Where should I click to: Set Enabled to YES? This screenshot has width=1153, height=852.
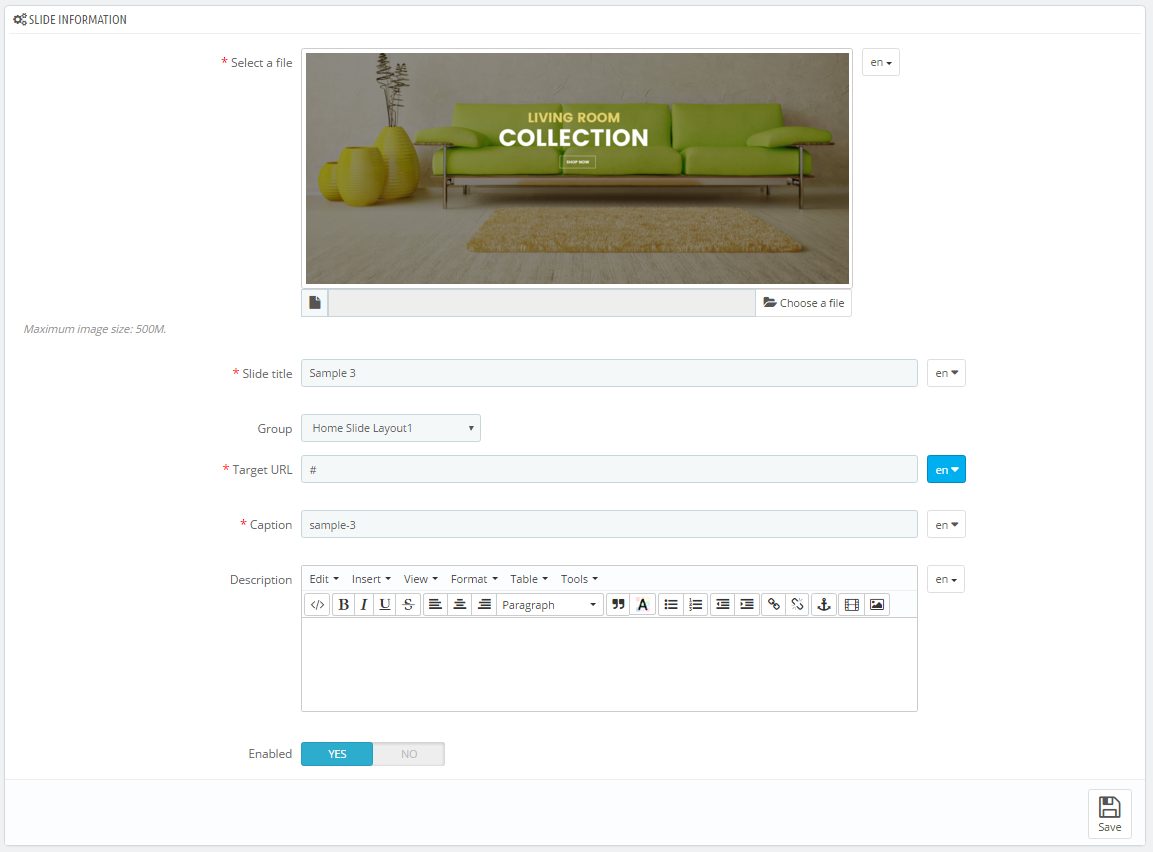[337, 753]
